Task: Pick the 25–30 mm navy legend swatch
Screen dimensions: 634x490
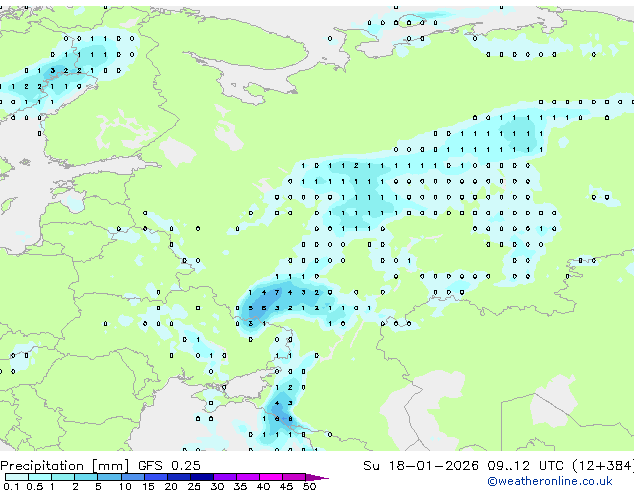Action: pos(201,477)
